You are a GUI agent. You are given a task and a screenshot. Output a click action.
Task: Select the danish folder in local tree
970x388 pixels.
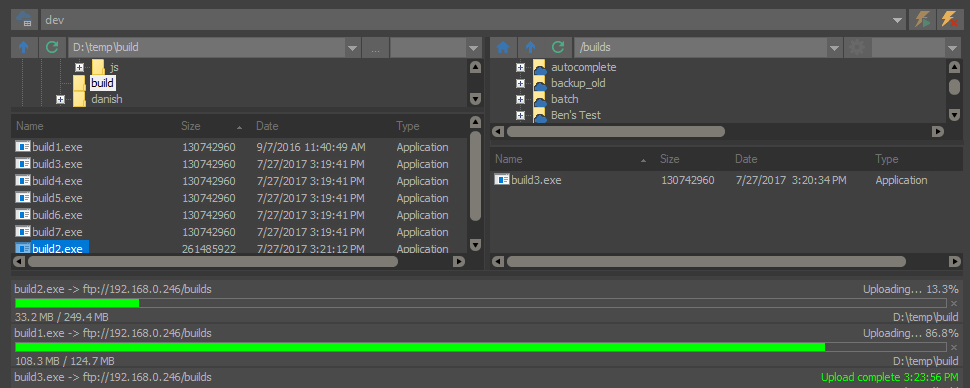(107, 99)
